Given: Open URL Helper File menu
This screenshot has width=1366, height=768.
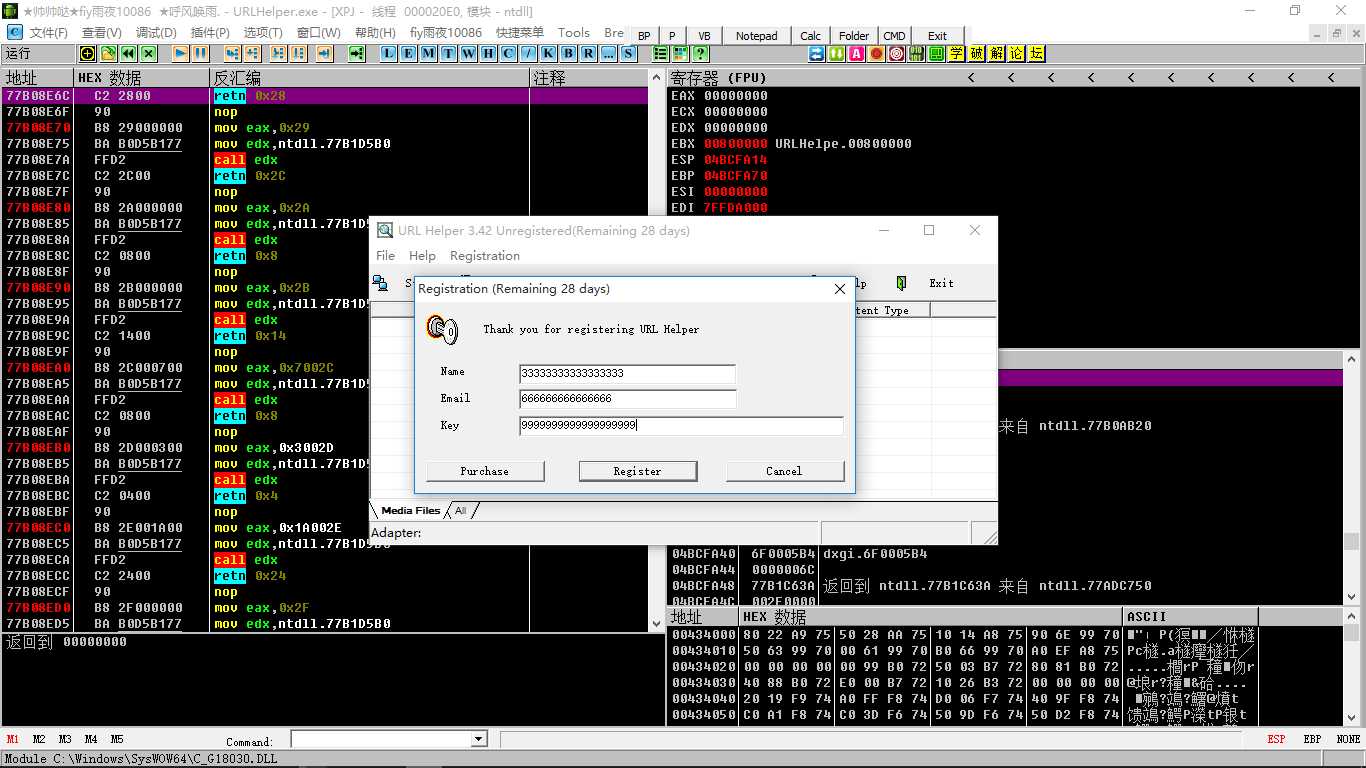Looking at the screenshot, I should pyautogui.click(x=386, y=256).
